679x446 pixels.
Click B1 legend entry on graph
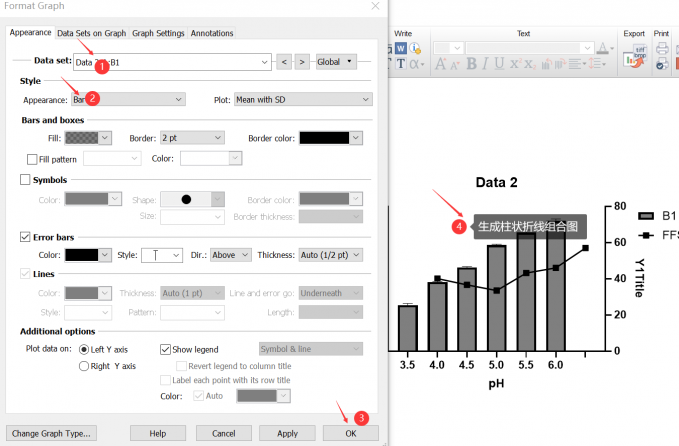(656, 216)
